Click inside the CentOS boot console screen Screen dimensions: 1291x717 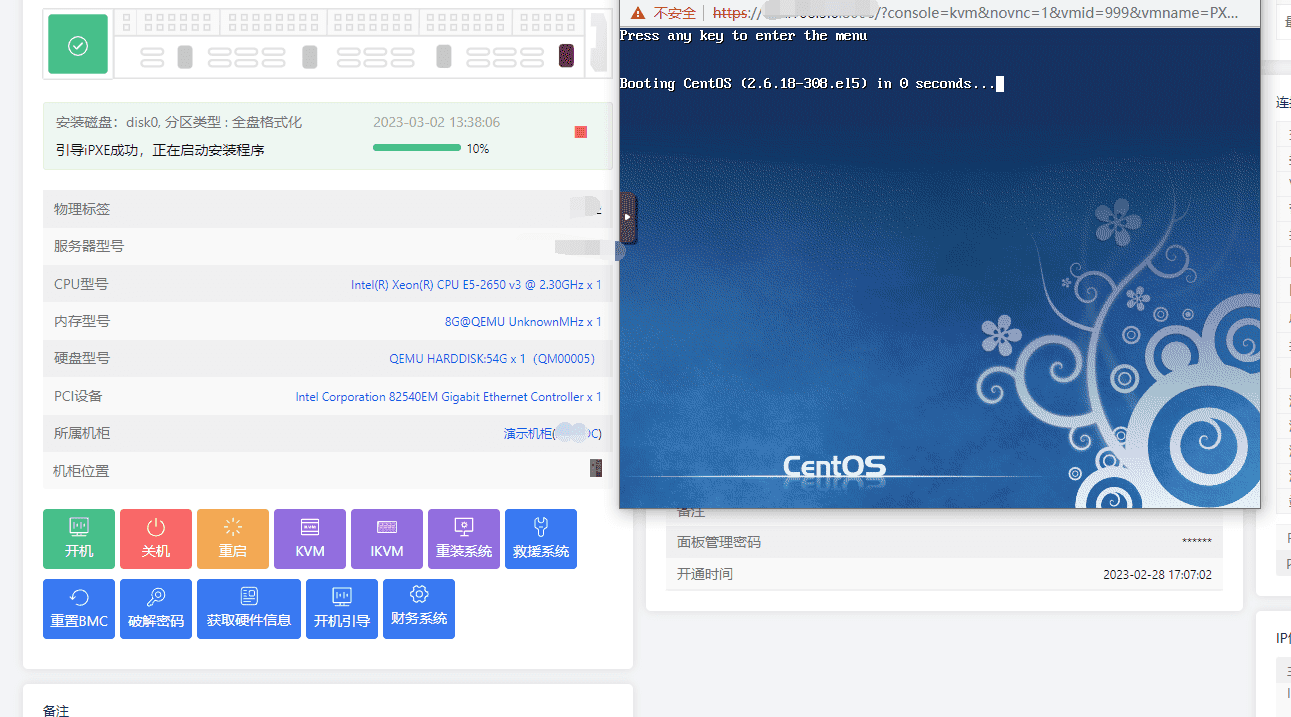pos(939,267)
